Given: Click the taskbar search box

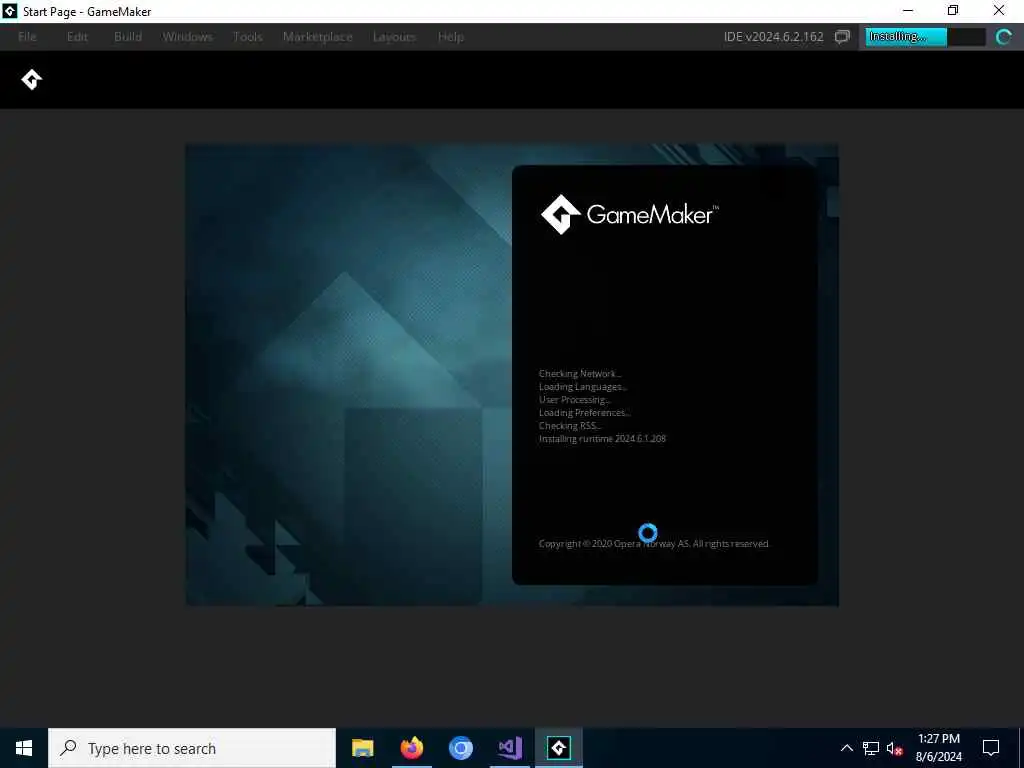Looking at the screenshot, I should point(192,748).
